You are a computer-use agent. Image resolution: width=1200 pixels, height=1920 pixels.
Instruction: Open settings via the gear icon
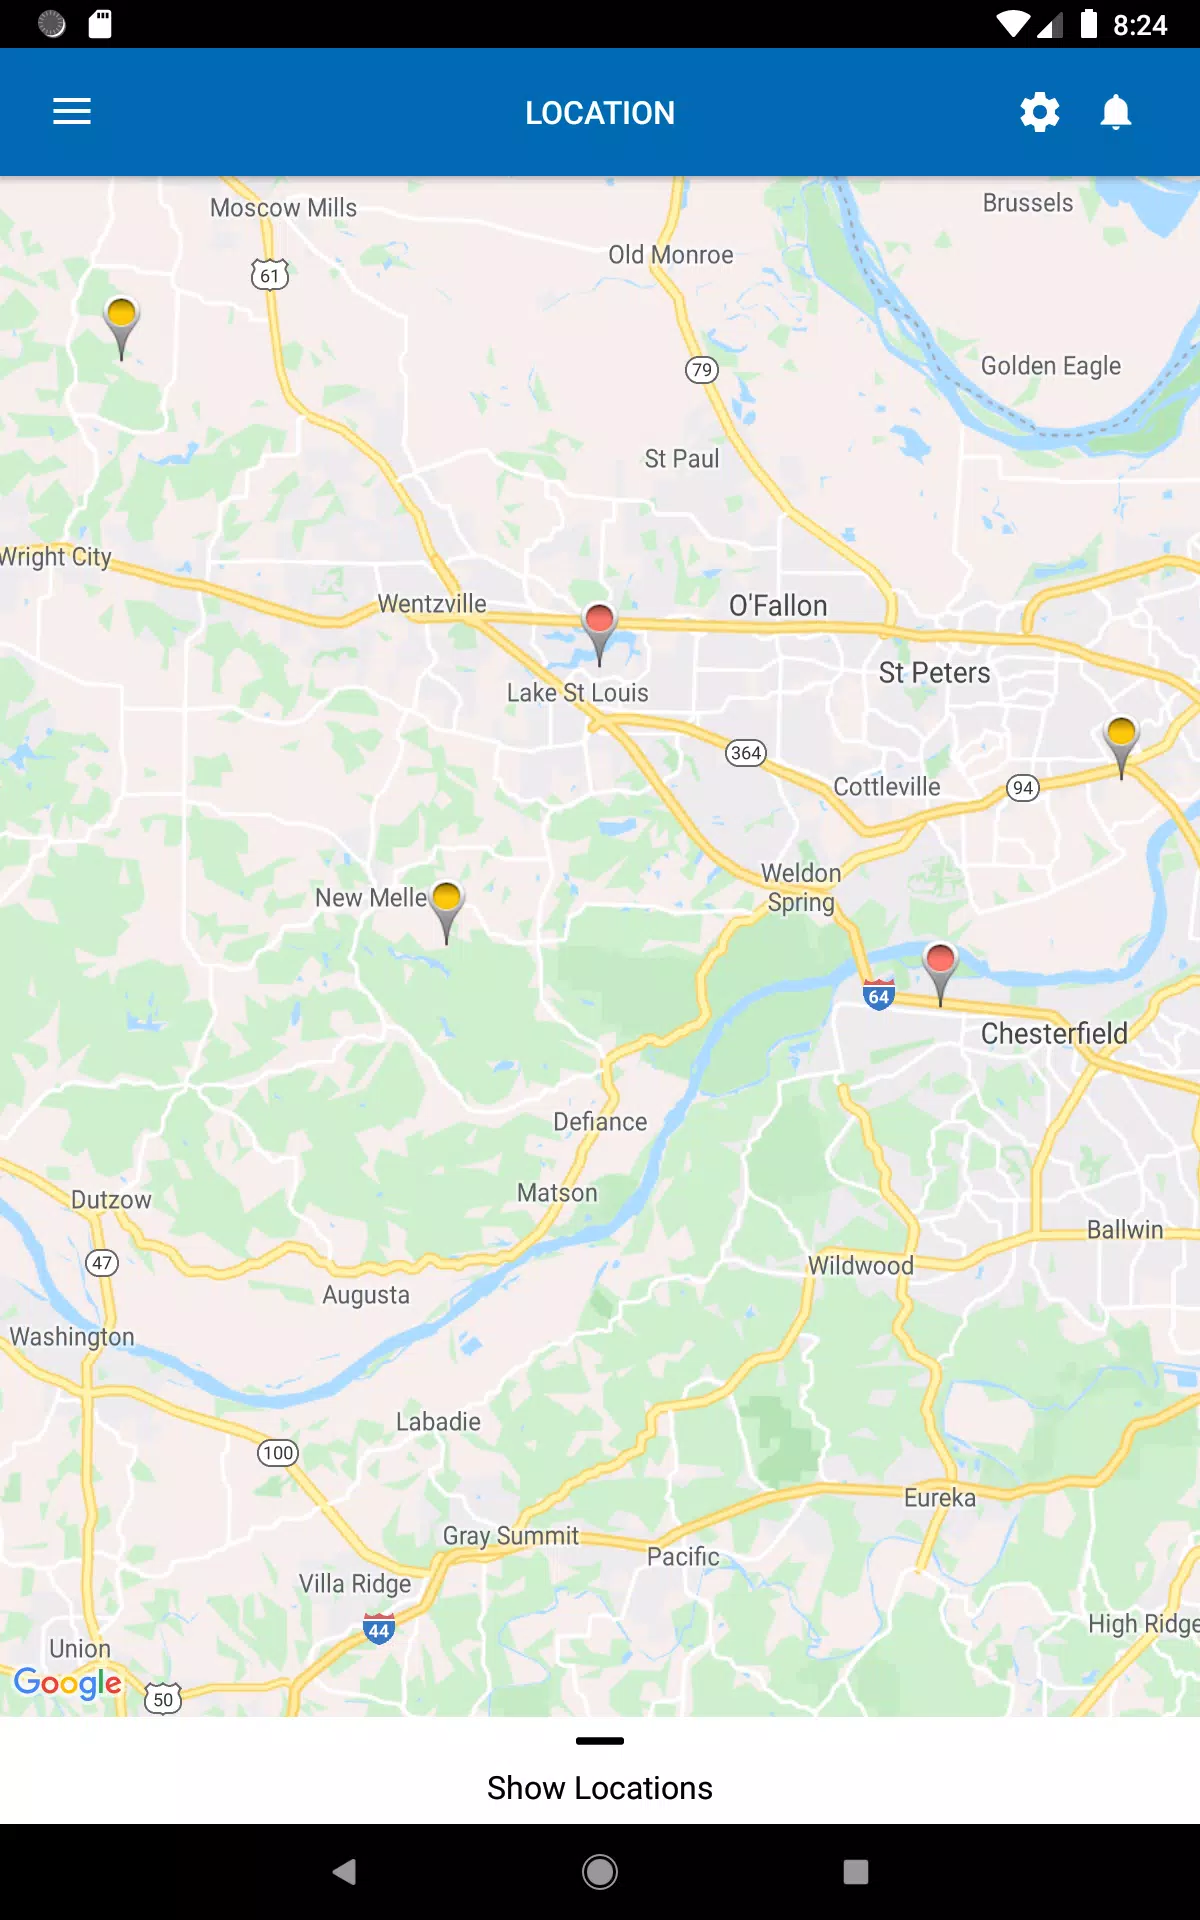tap(1040, 112)
